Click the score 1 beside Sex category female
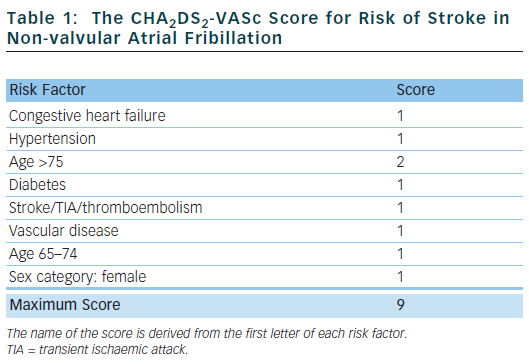Image resolution: width=529 pixels, height=364 pixels. (x=400, y=277)
